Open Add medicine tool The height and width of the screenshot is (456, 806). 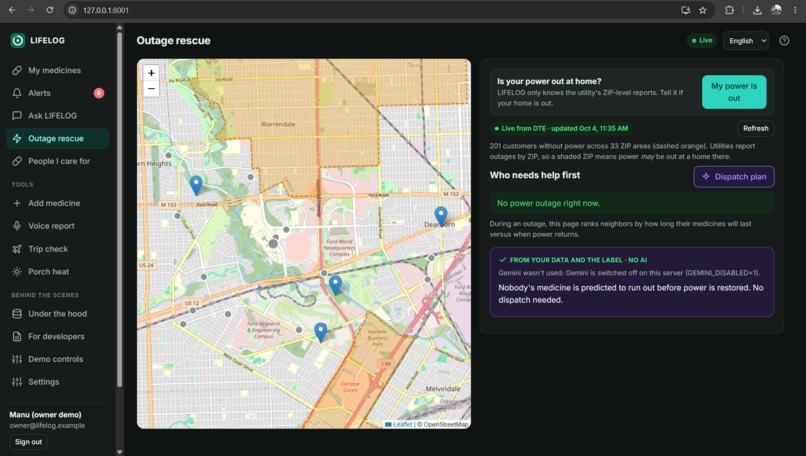pyautogui.click(x=58, y=203)
